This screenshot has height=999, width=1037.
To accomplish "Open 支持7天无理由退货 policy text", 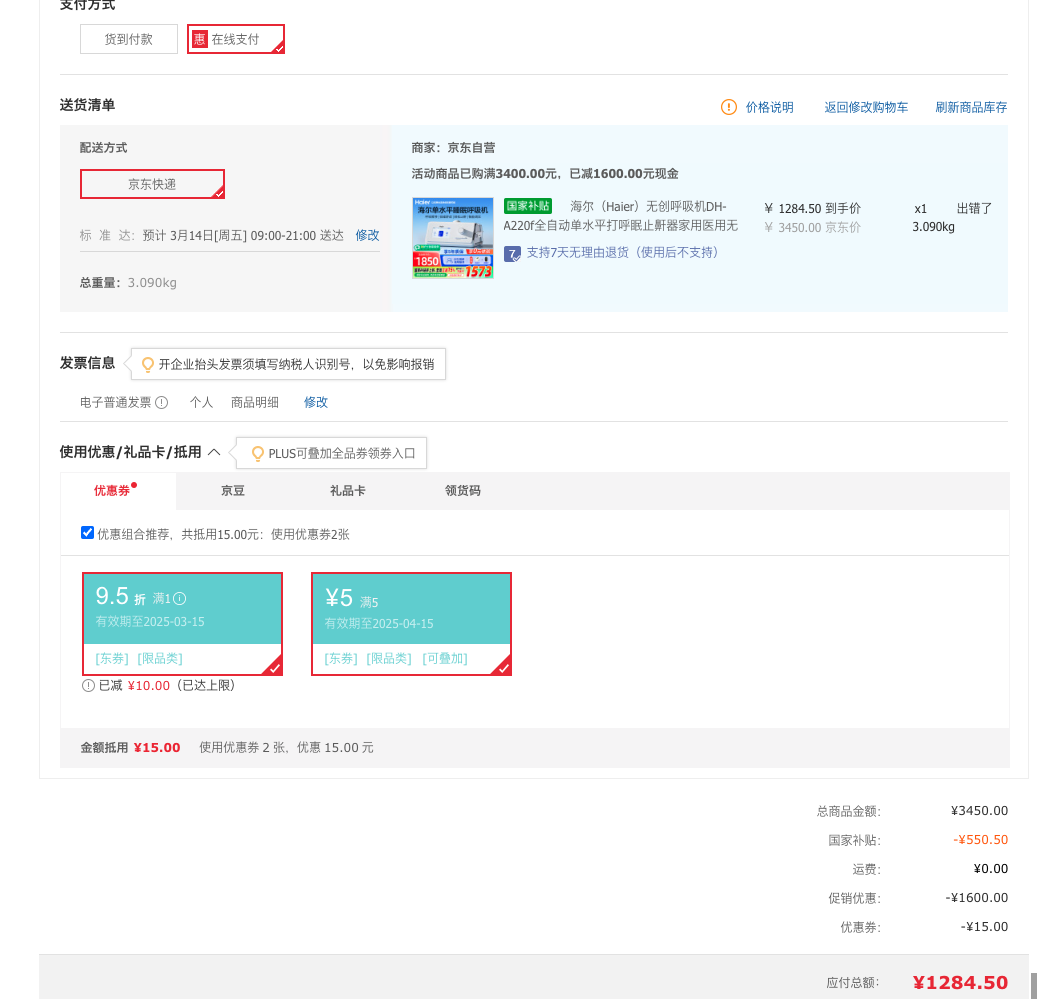I will point(623,253).
